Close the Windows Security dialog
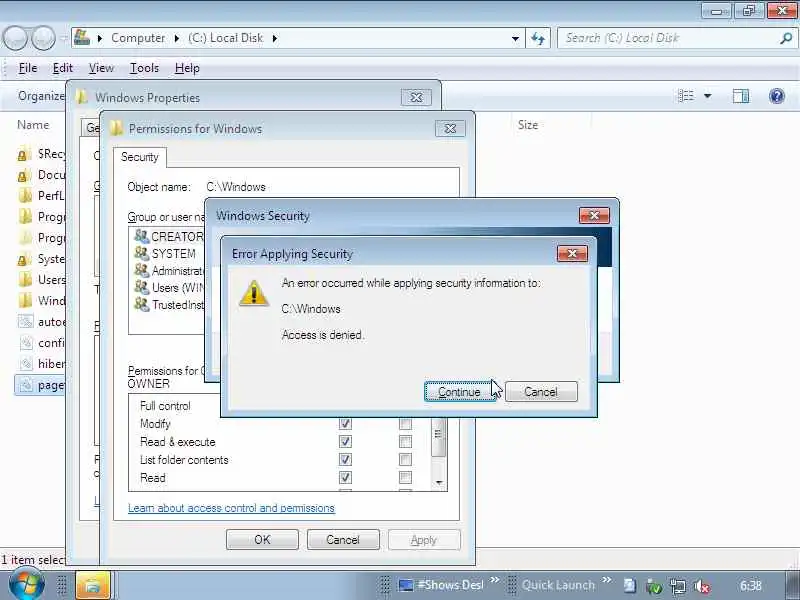 coord(594,215)
